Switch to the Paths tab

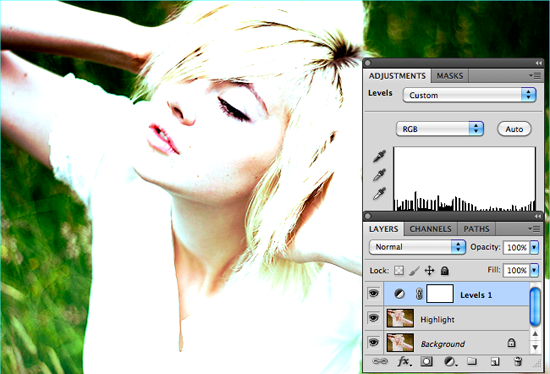point(476,229)
